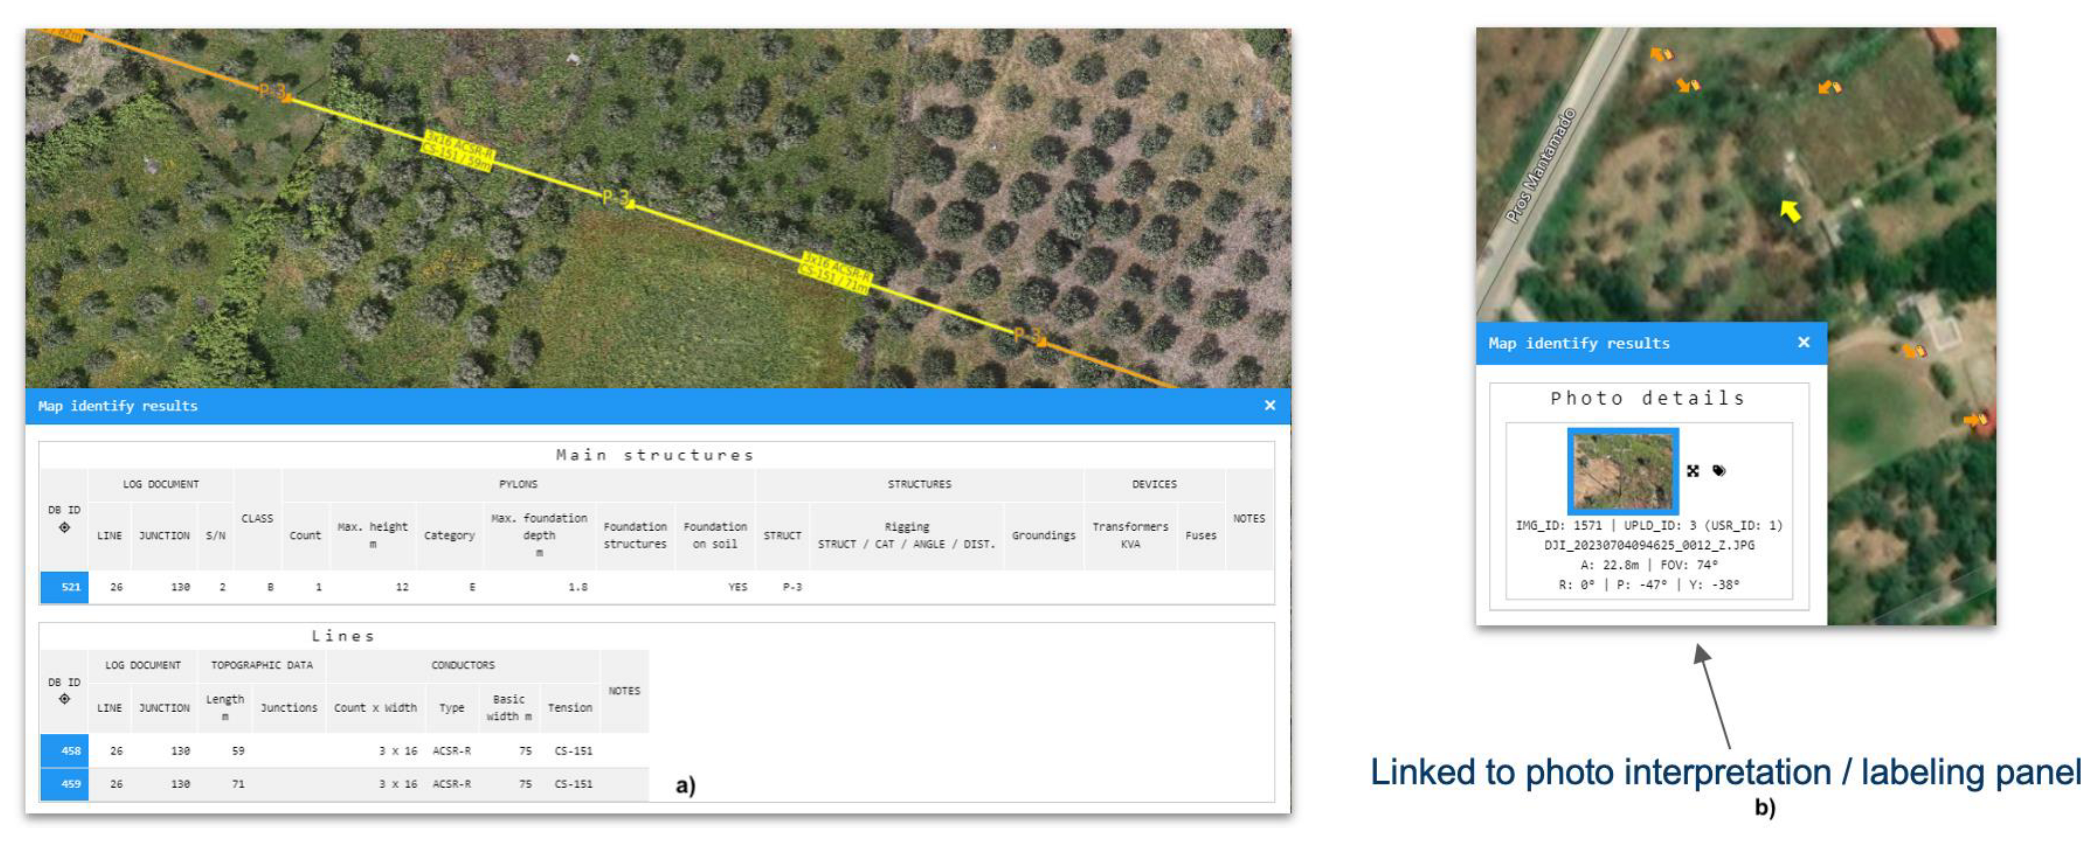2097x845 pixels.
Task: Click the yellow P-3 pylon label on the map
Action: pos(616,197)
